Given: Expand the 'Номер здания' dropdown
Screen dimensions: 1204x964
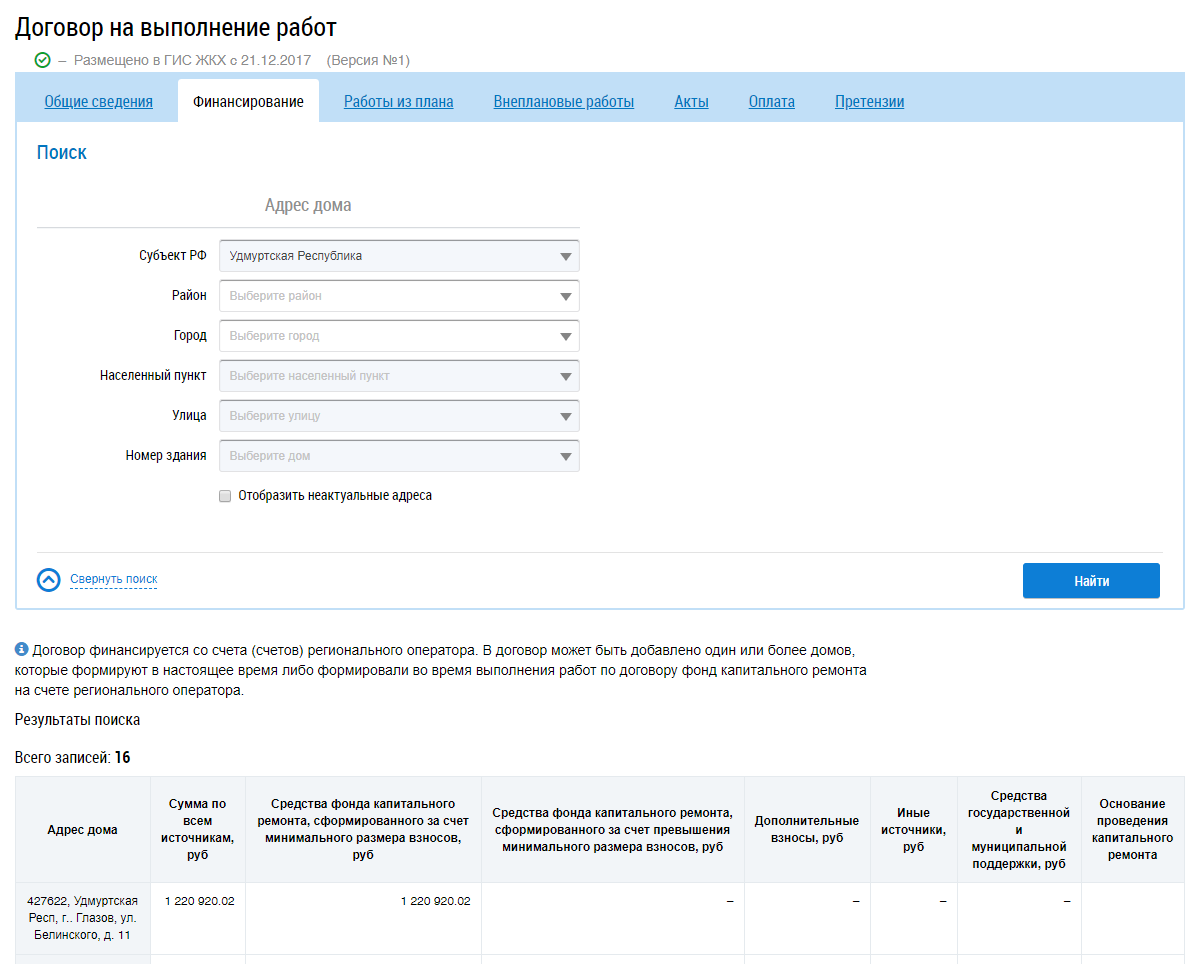Looking at the screenshot, I should coord(399,456).
